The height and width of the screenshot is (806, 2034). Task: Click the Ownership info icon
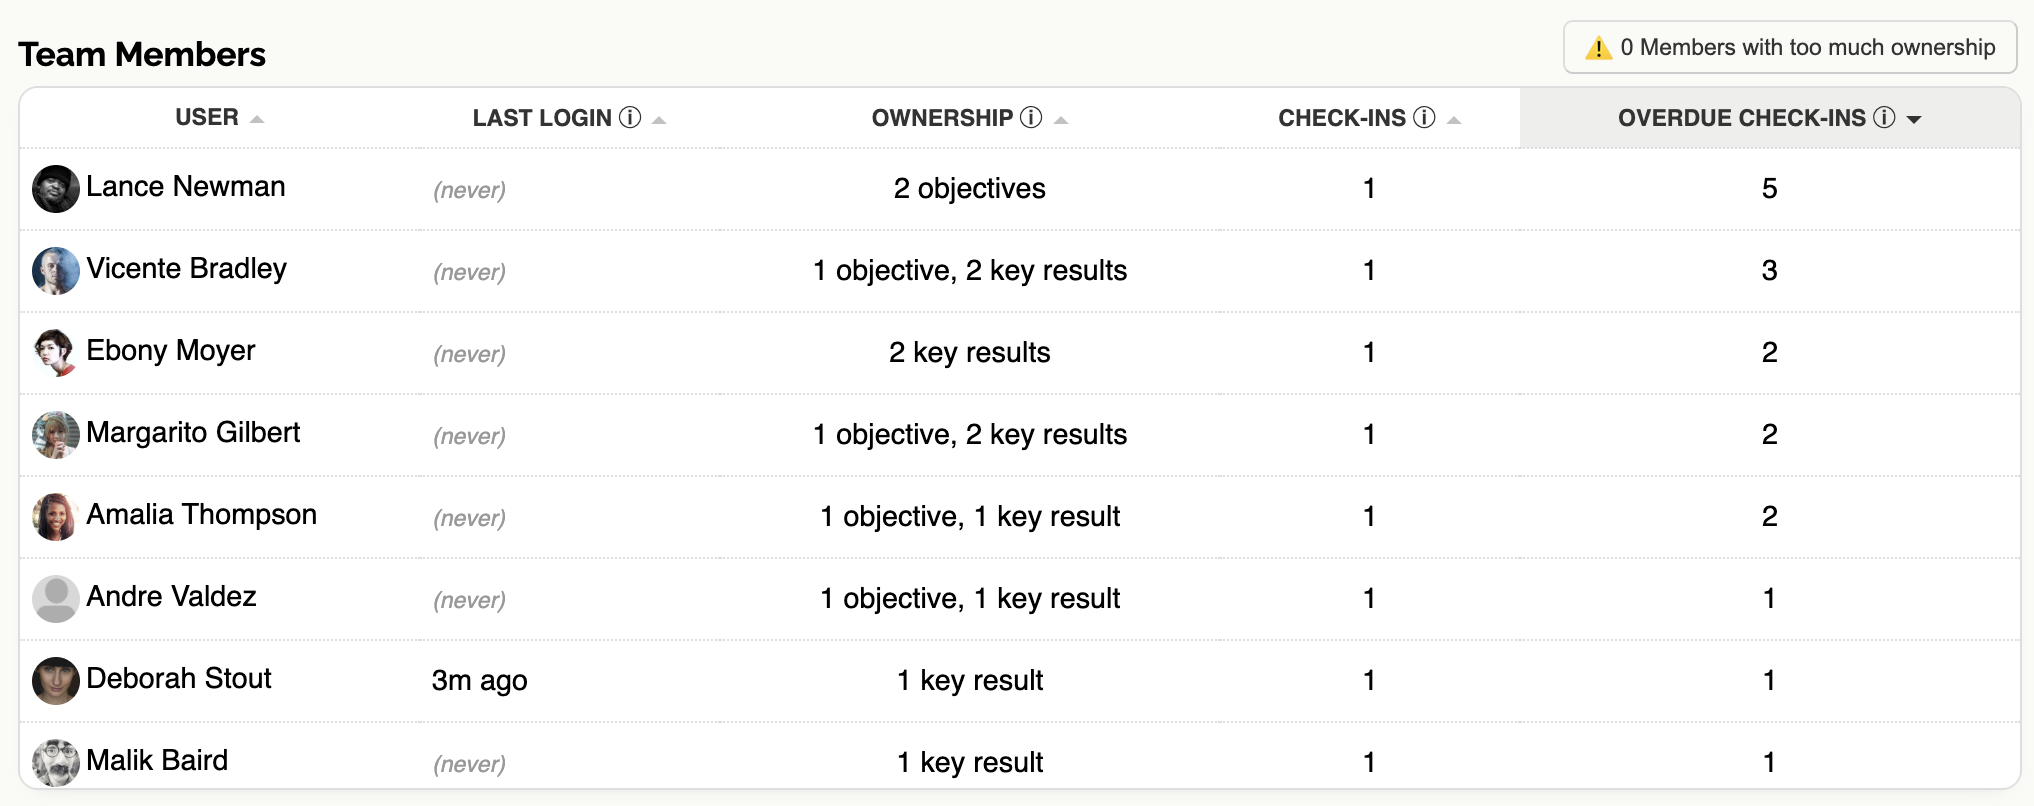tap(1031, 118)
